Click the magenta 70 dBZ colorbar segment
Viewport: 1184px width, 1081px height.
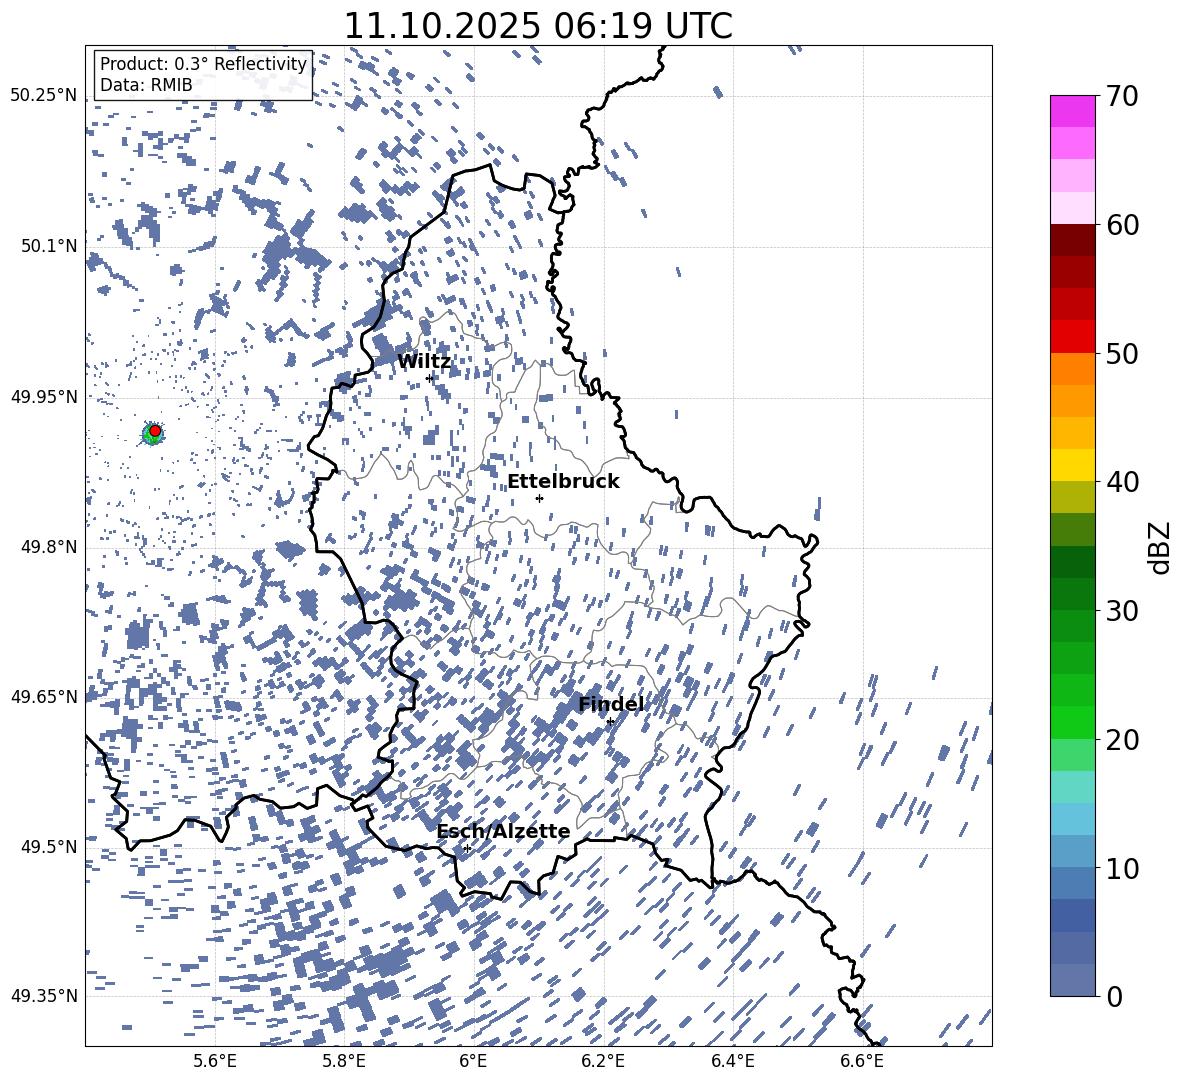tap(1072, 111)
